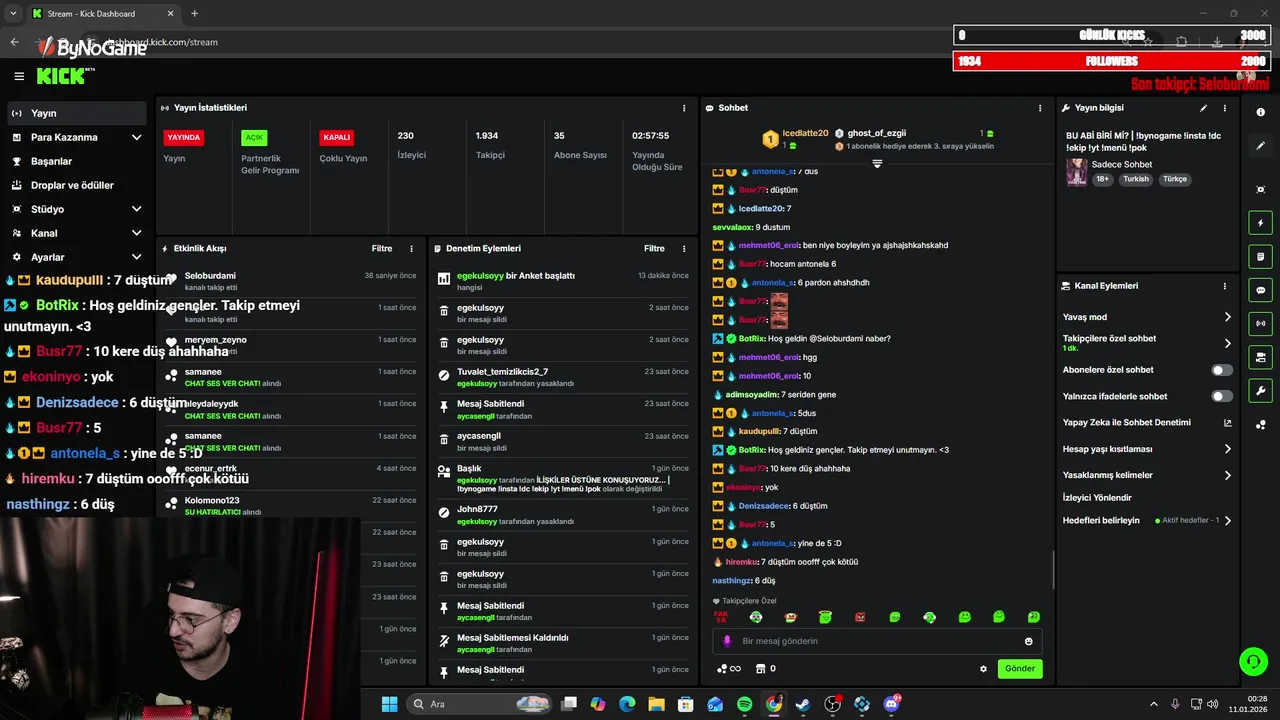The height and width of the screenshot is (720, 1280).
Task: Click the headset support bubble
Action: [1253, 661]
